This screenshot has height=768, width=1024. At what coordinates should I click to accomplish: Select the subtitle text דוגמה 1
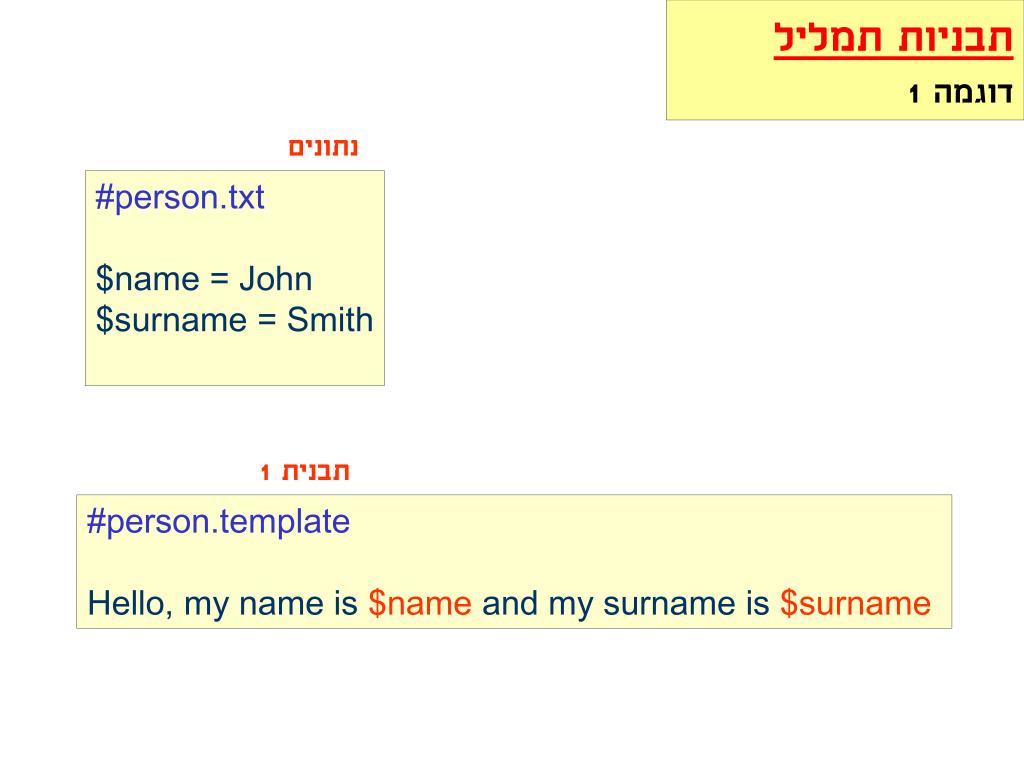click(x=960, y=93)
